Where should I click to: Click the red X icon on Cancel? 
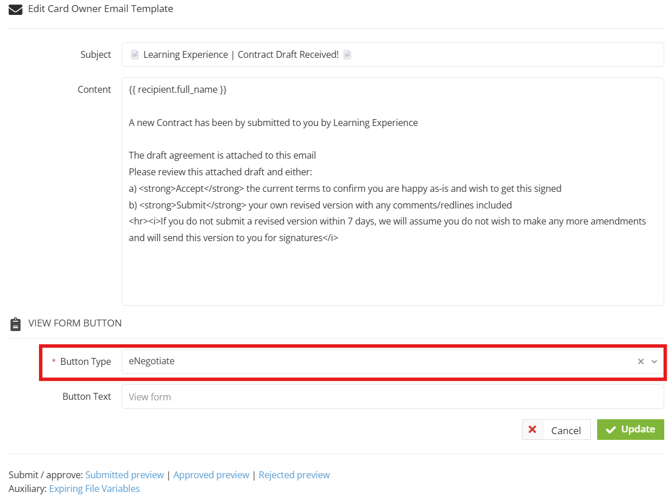click(532, 429)
